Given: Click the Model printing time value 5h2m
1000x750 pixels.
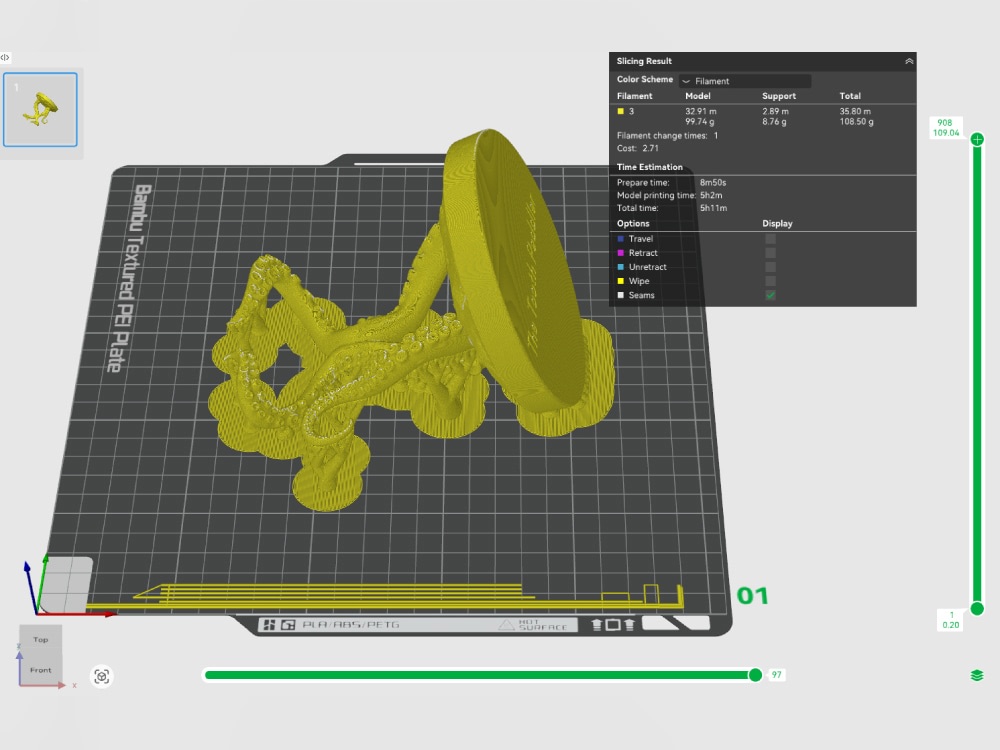Looking at the screenshot, I should click(x=711, y=195).
